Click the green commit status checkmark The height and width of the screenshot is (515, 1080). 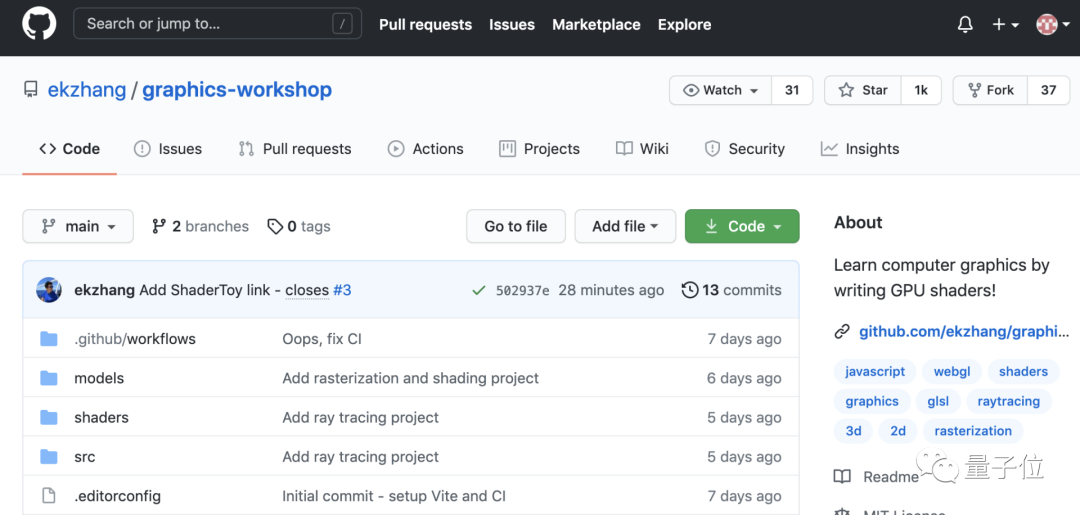point(479,290)
